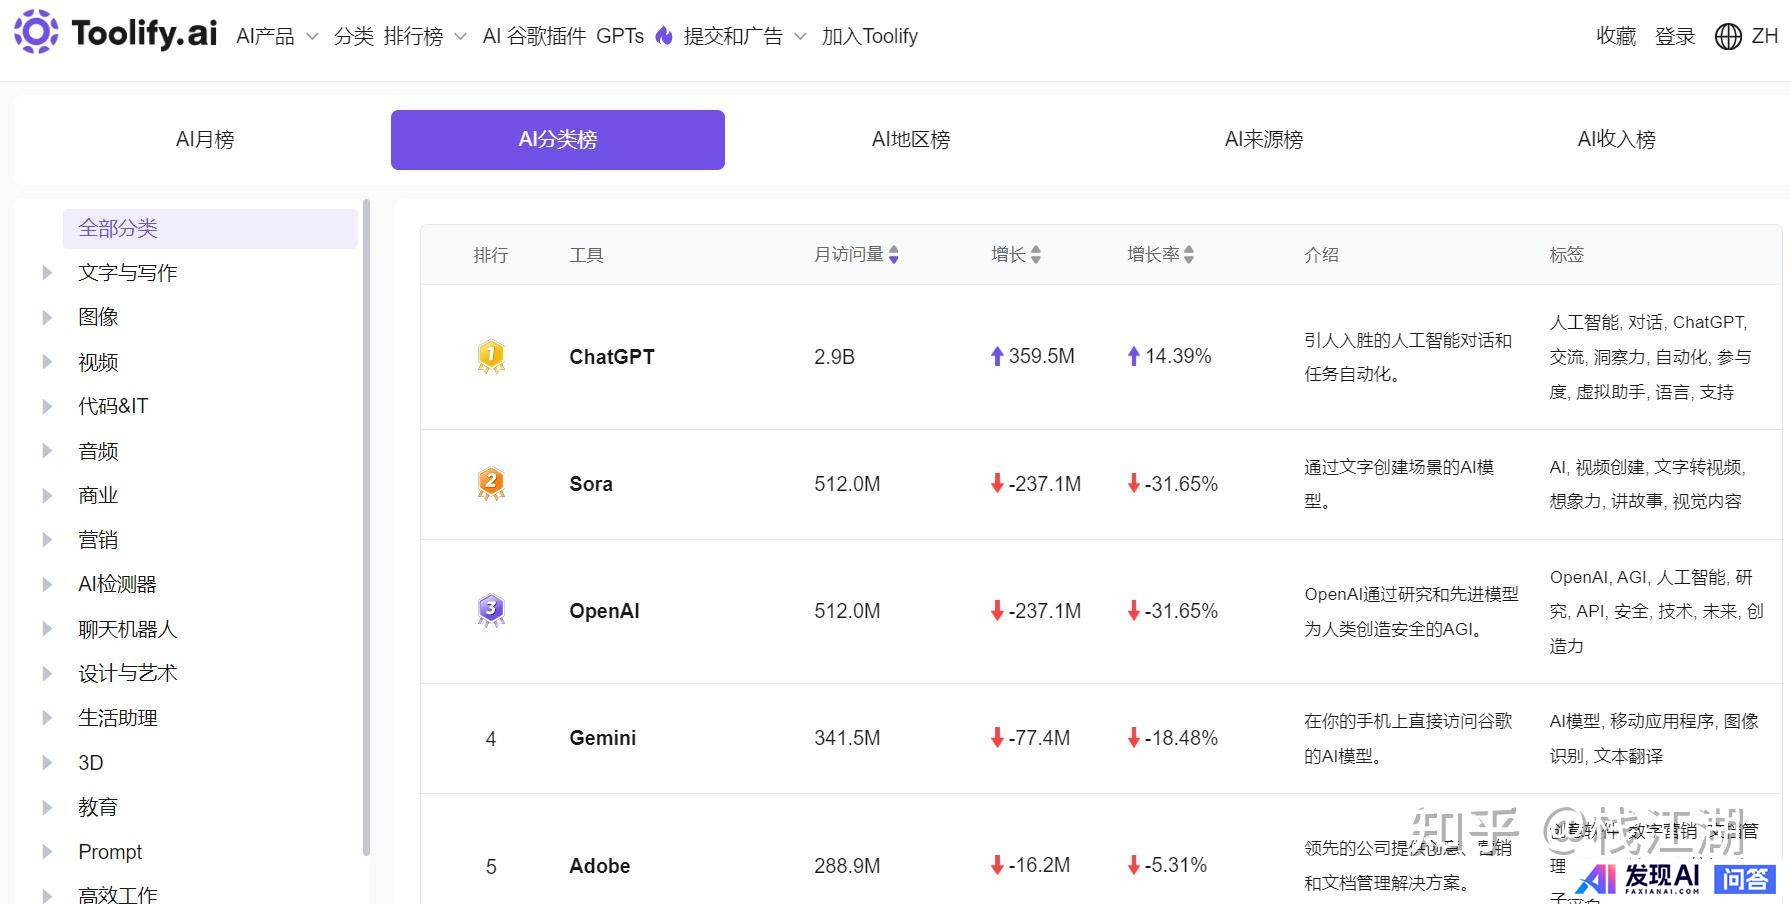1791x904 pixels.
Task: Select the 教育 category
Action: (98, 807)
